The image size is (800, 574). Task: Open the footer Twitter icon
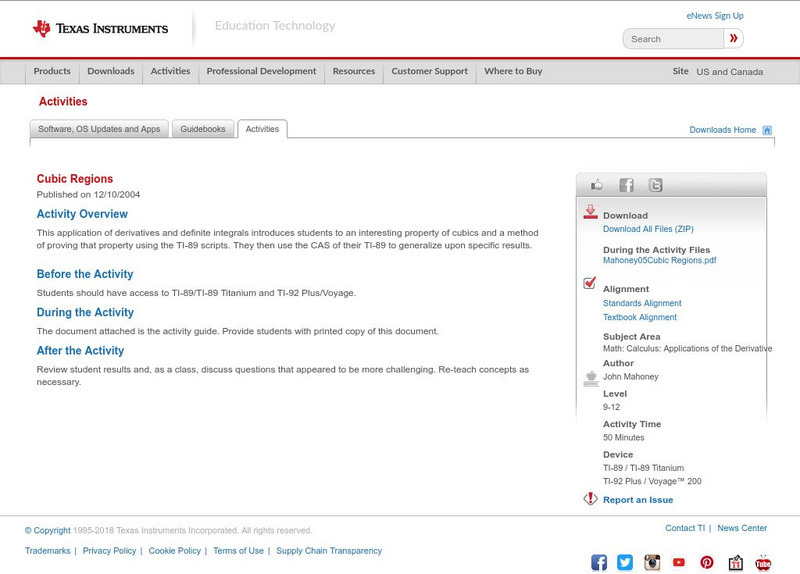(625, 562)
